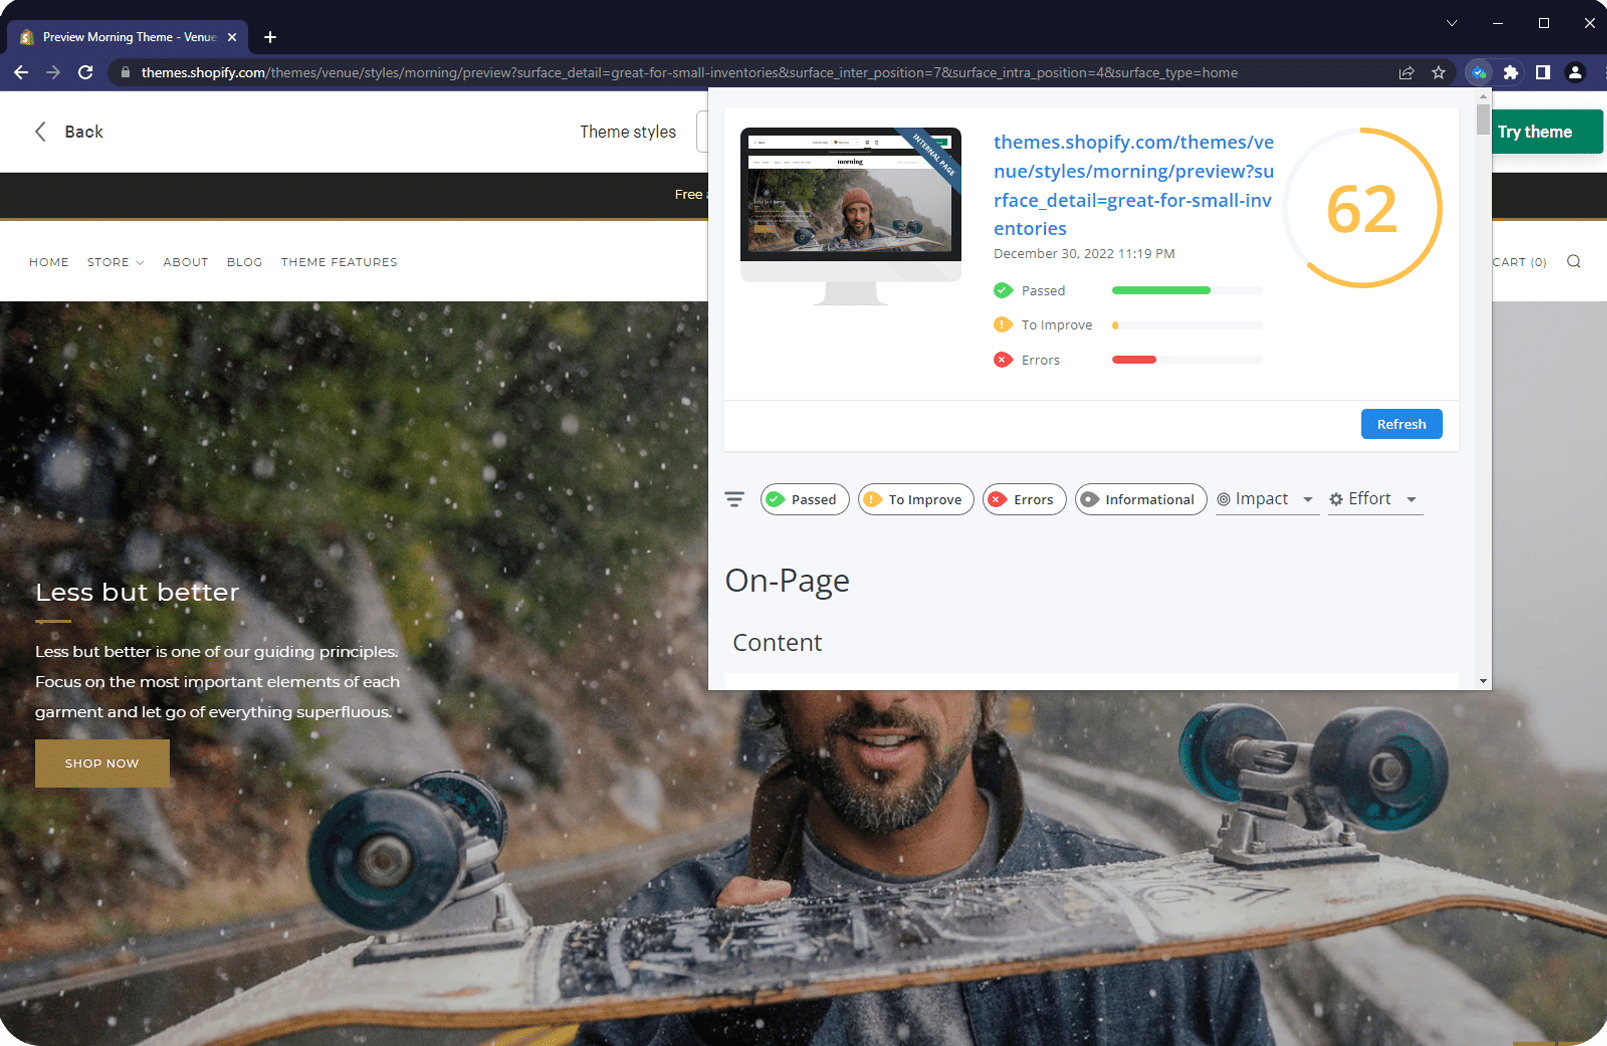Bookmark this page with the star icon

(x=1438, y=72)
